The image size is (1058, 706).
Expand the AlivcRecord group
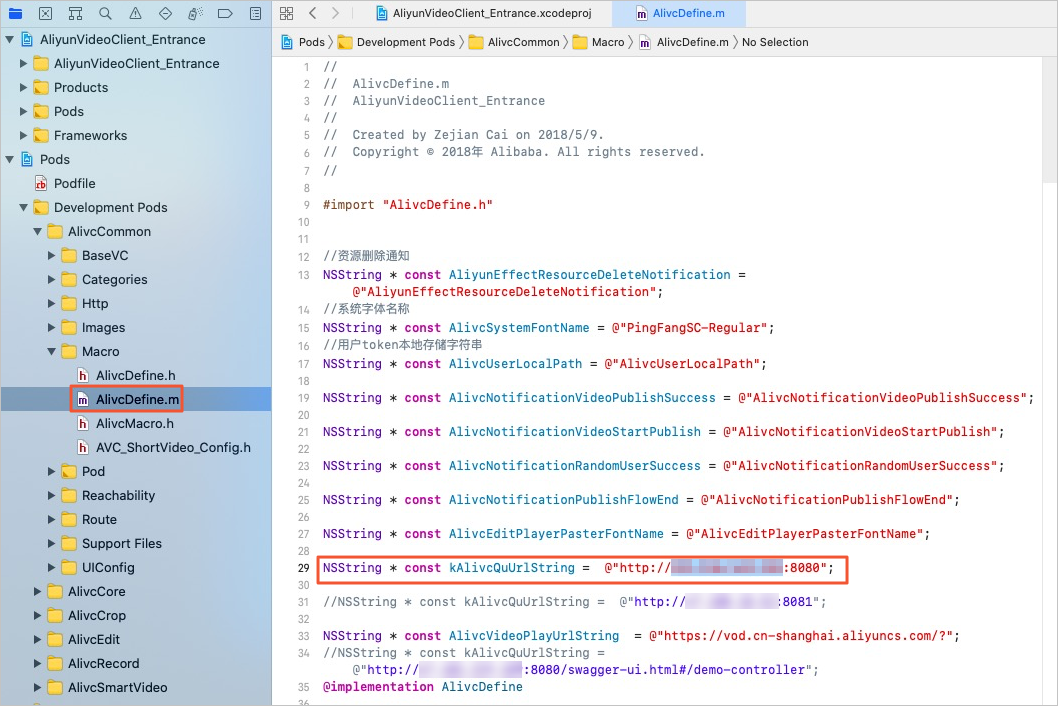[x=37, y=663]
